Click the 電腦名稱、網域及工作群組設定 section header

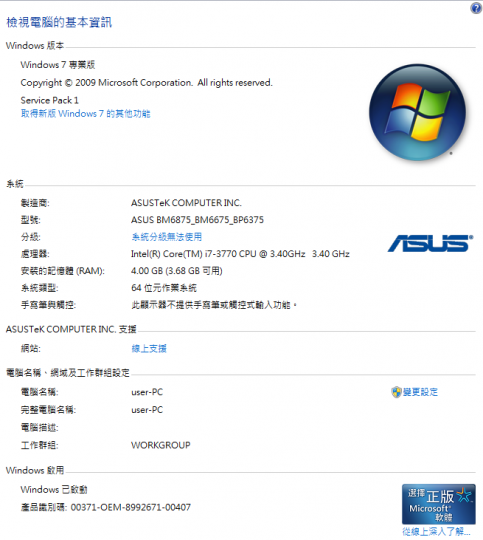68,373
